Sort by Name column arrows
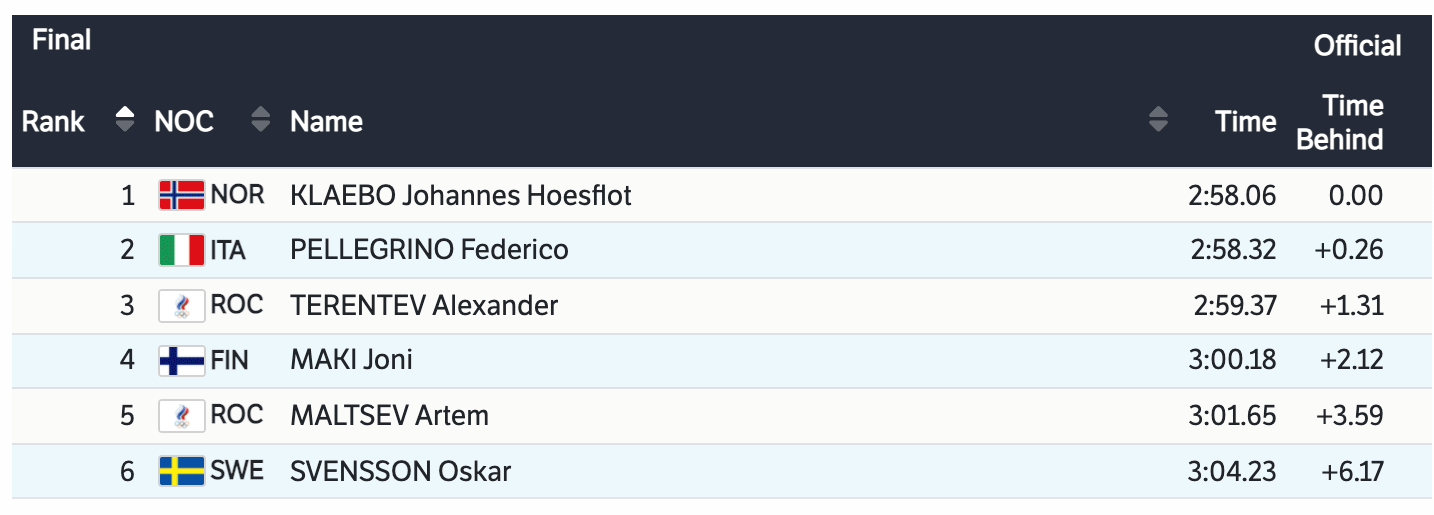The height and width of the screenshot is (515, 1434). tap(1158, 120)
